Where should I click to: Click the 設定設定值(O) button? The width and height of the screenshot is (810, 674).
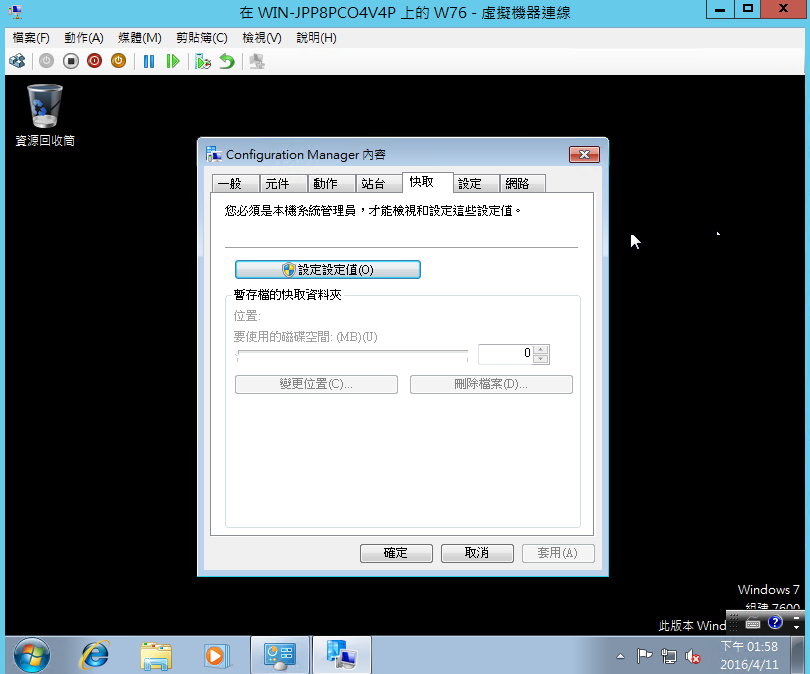point(328,270)
